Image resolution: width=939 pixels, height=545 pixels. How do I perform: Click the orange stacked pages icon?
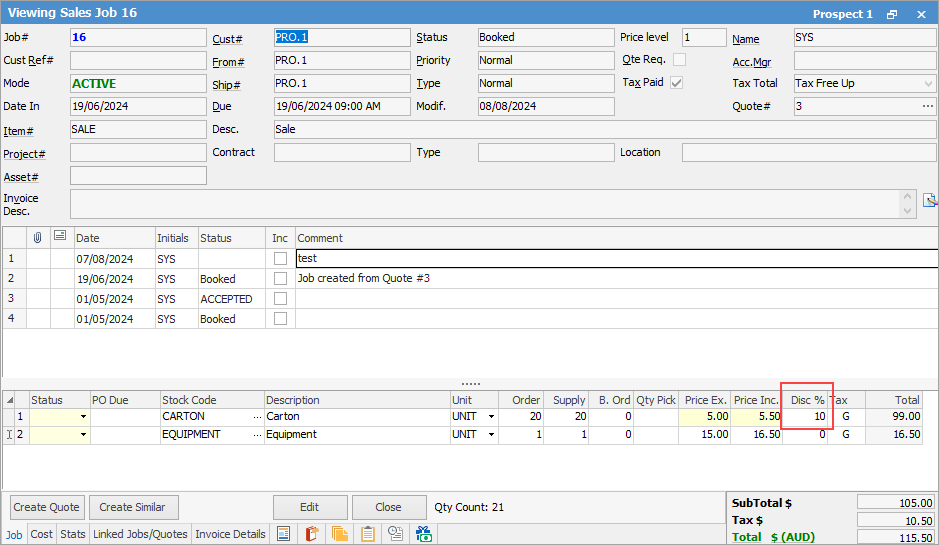coord(339,534)
